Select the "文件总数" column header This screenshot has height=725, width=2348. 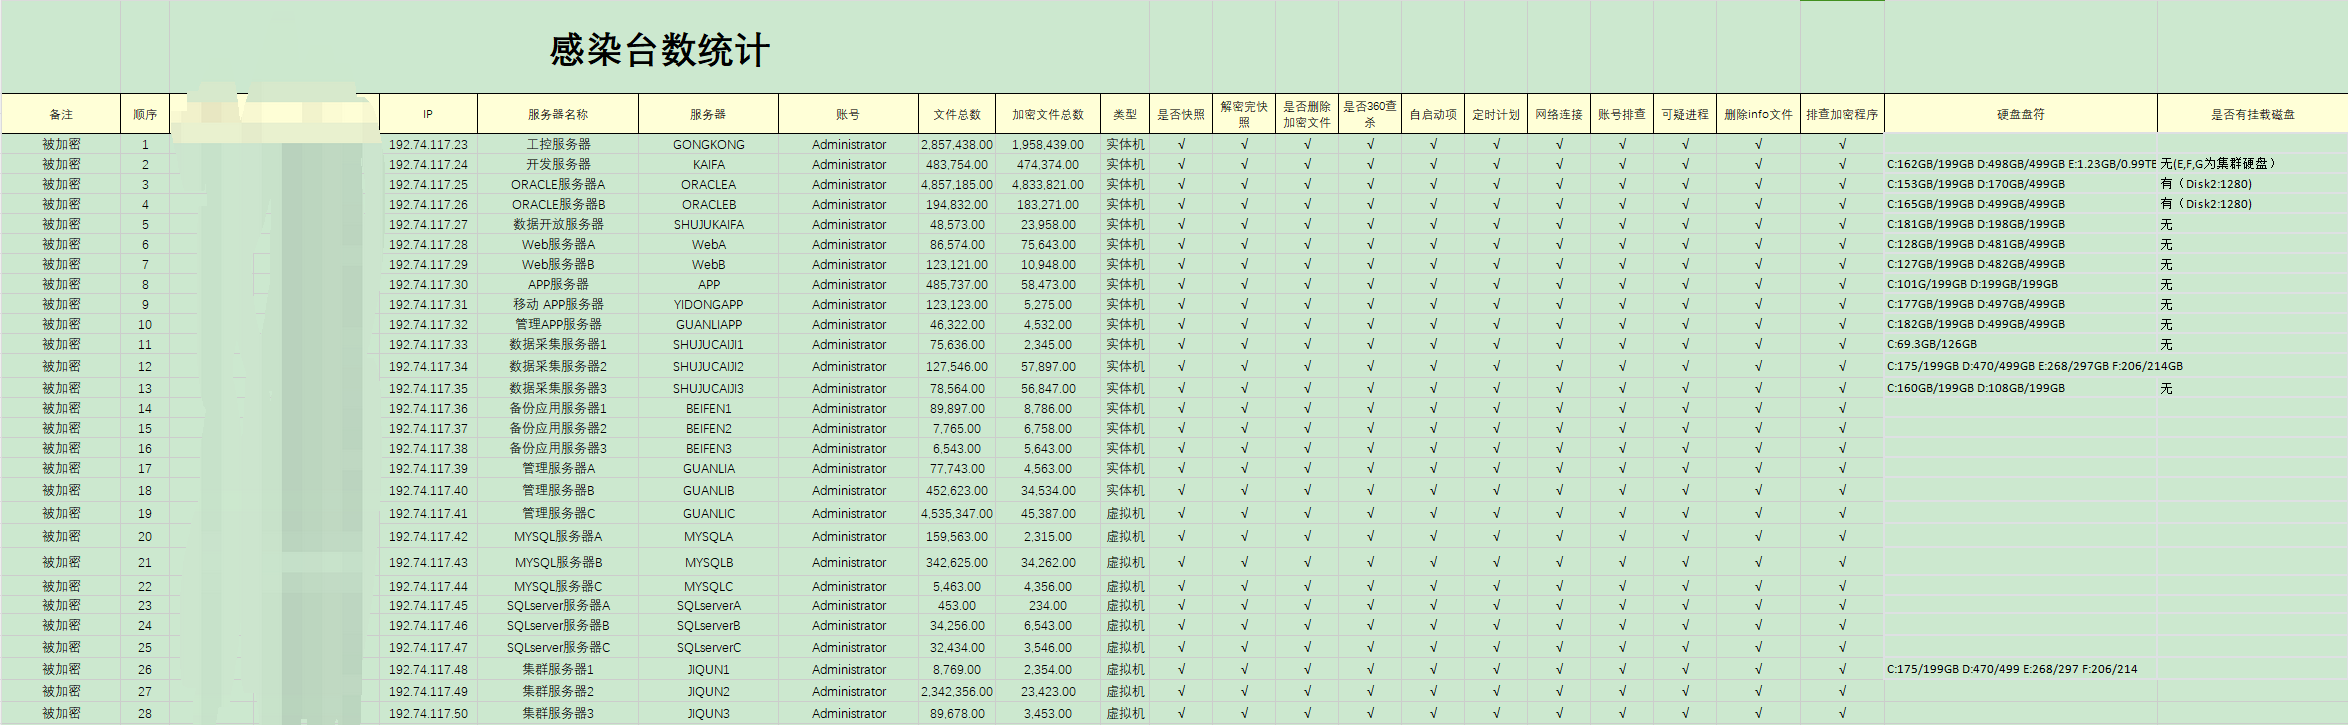tap(956, 114)
